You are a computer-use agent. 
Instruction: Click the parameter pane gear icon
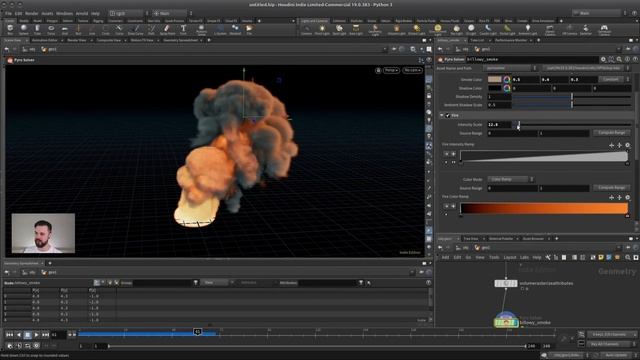pos(603,60)
